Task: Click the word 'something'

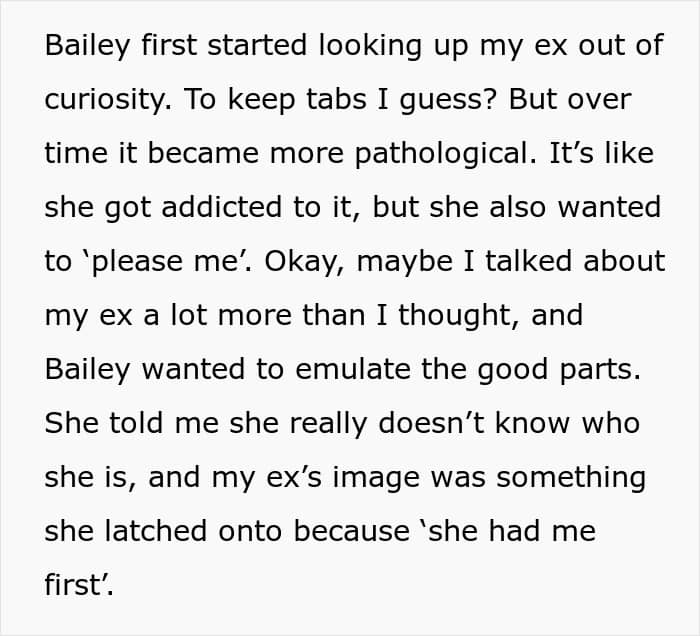Action: [x=571, y=479]
